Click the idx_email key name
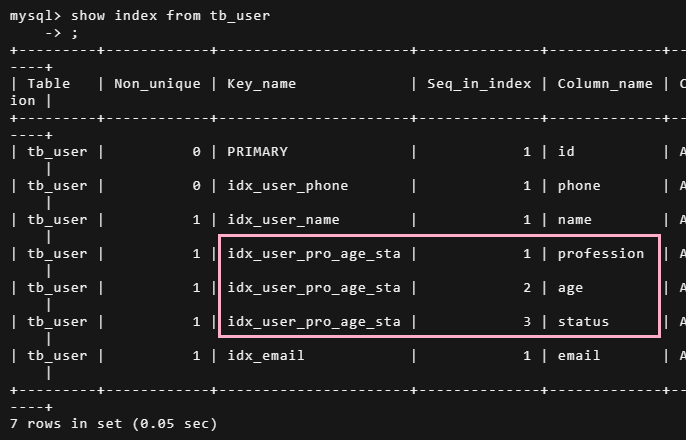 point(266,356)
